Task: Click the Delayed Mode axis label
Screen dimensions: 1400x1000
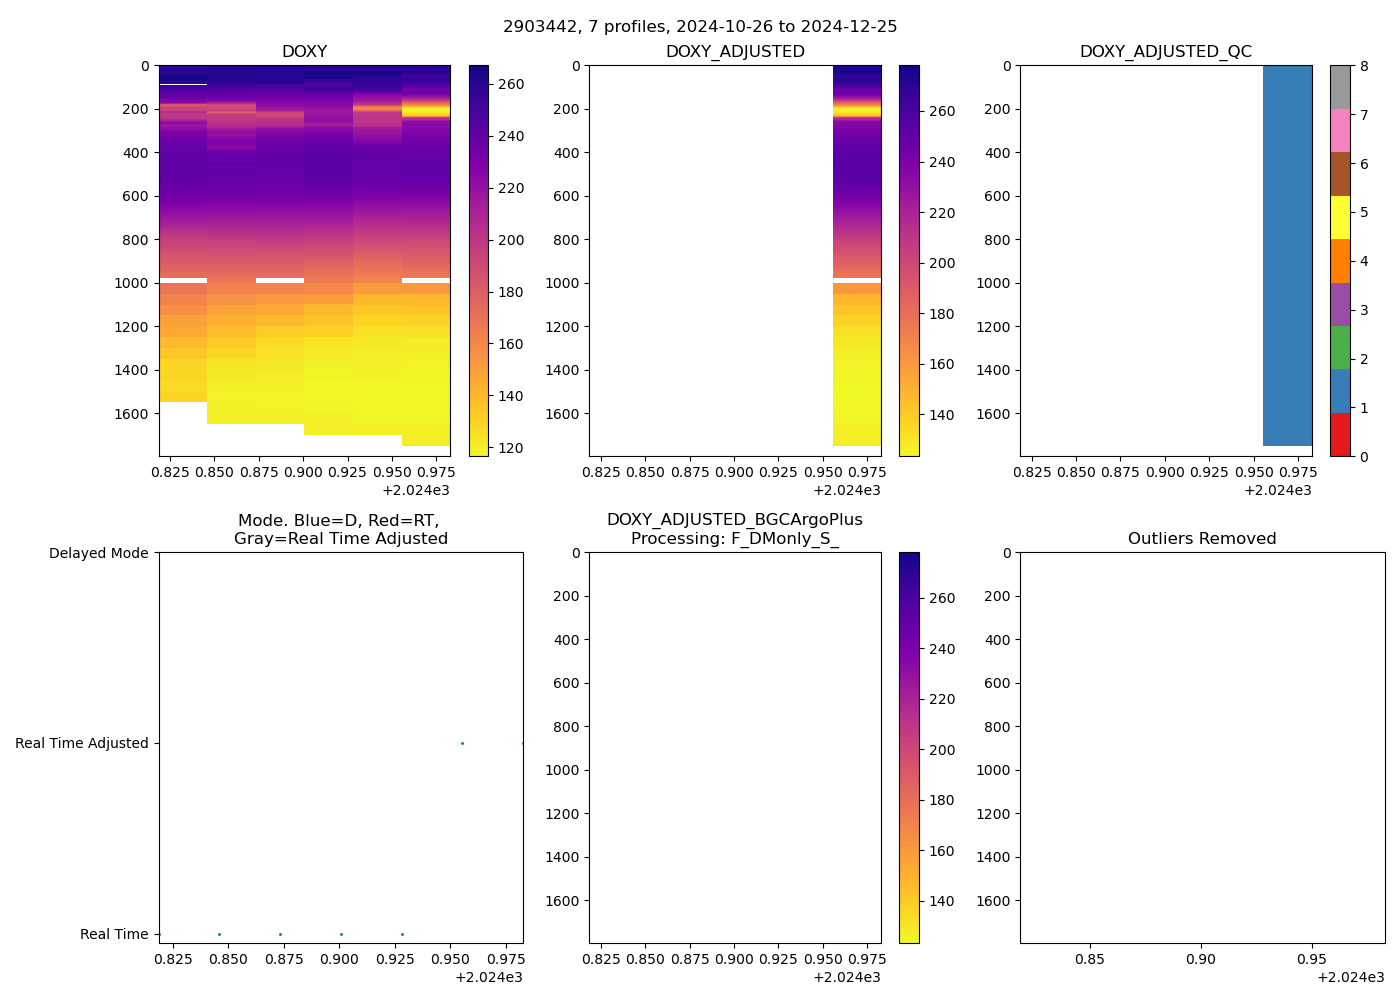Action: click(x=98, y=554)
